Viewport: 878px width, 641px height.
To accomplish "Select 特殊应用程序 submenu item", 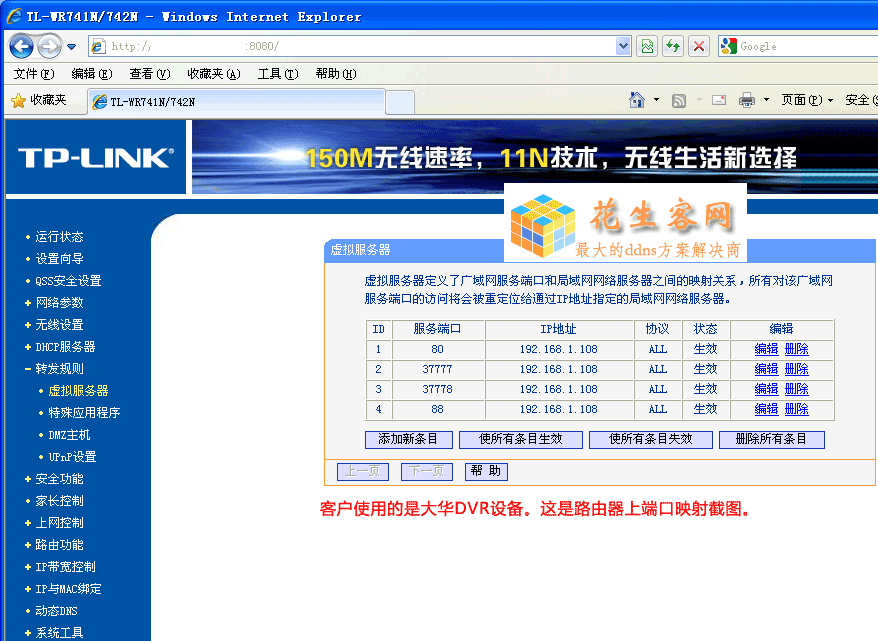I will [84, 413].
